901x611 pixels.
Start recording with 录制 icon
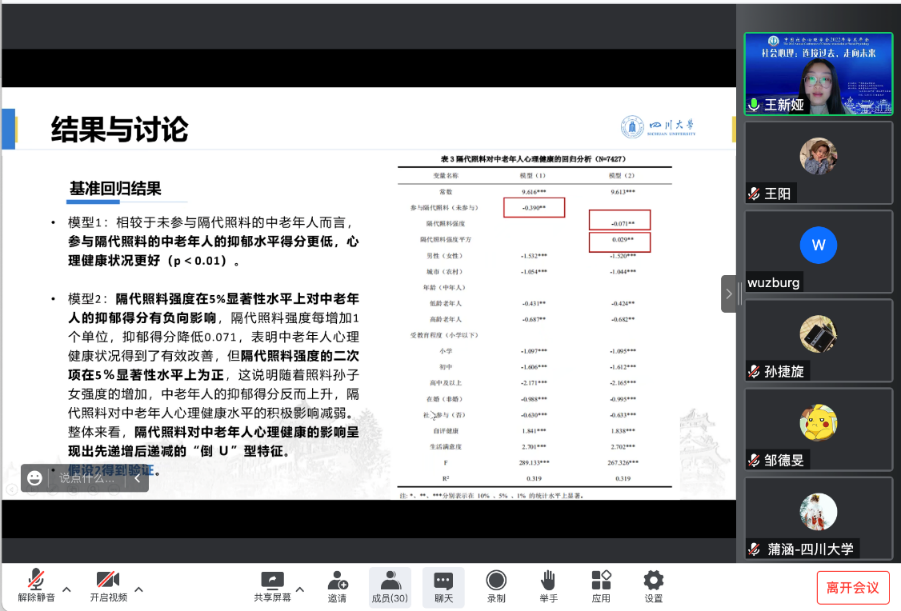[x=496, y=586]
